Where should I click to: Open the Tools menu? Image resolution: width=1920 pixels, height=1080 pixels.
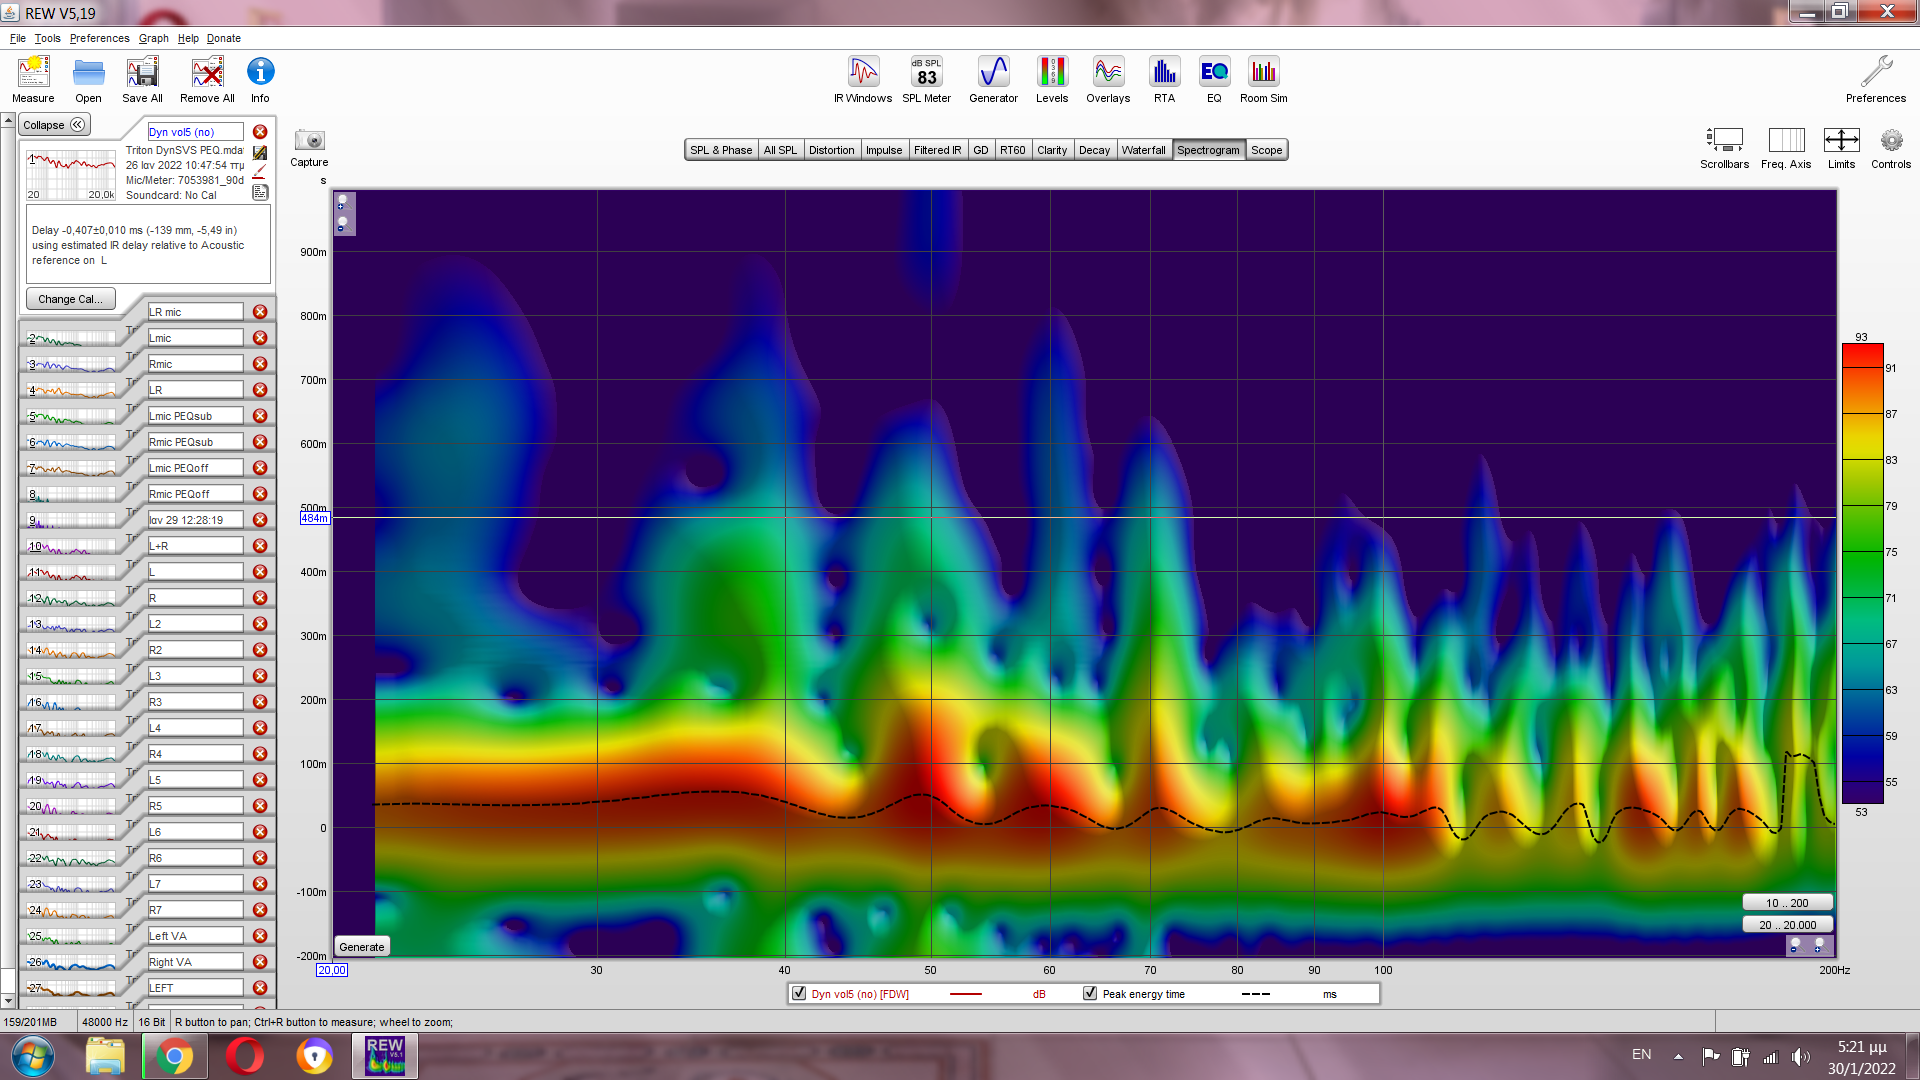47,38
